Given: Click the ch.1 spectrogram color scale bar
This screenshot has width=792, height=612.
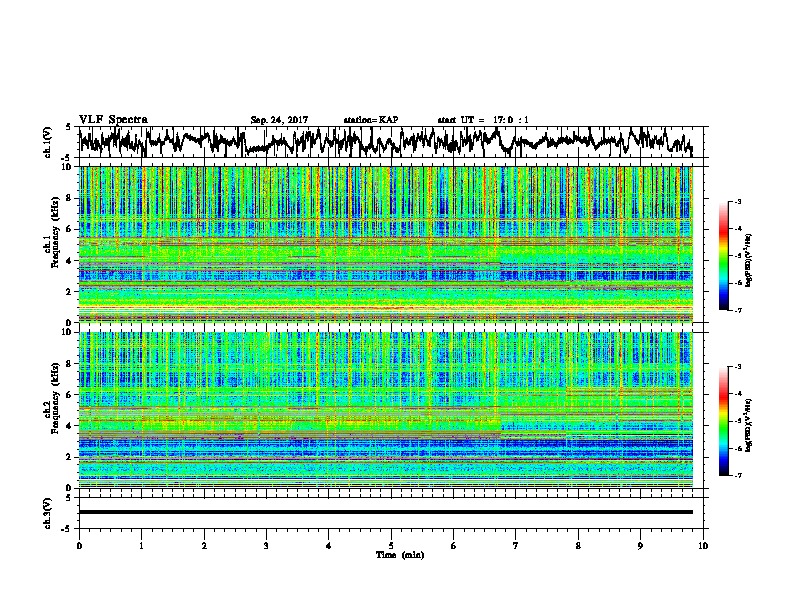Looking at the screenshot, I should (x=723, y=256).
